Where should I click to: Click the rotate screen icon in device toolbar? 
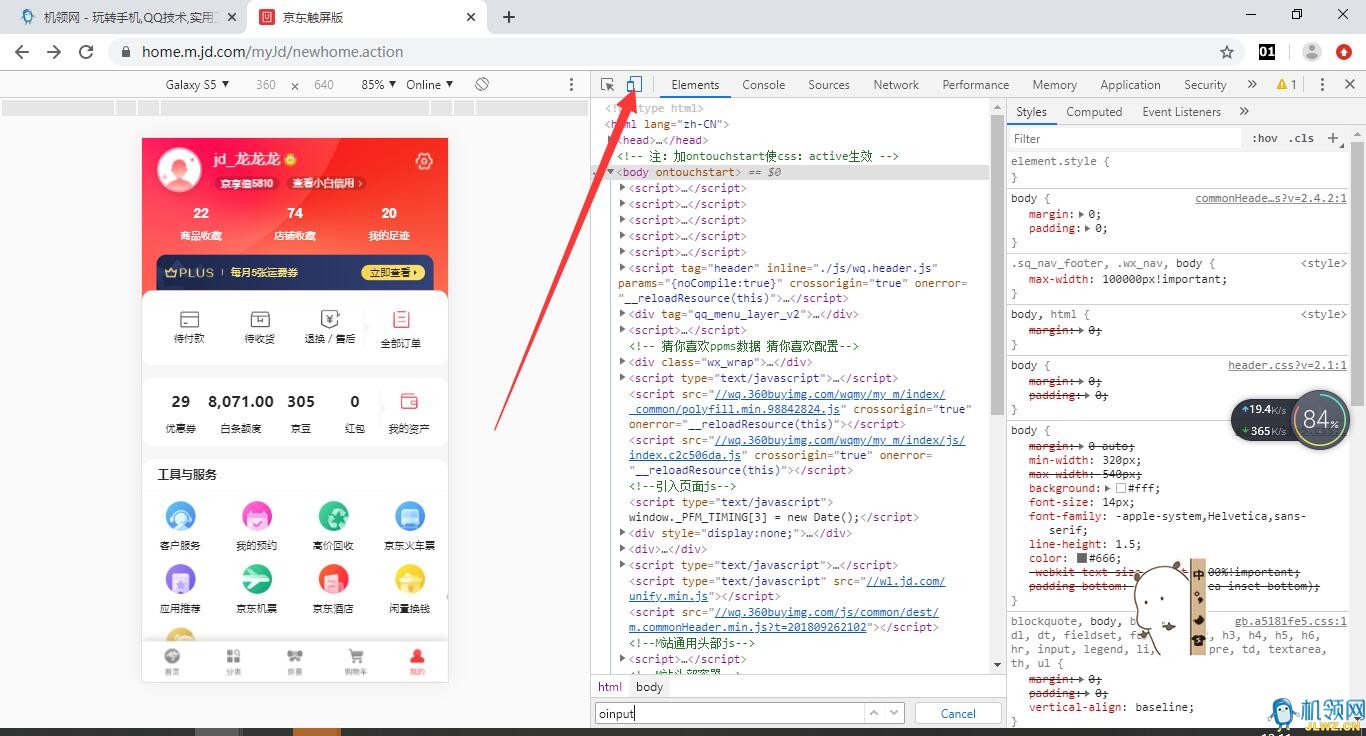click(x=482, y=85)
